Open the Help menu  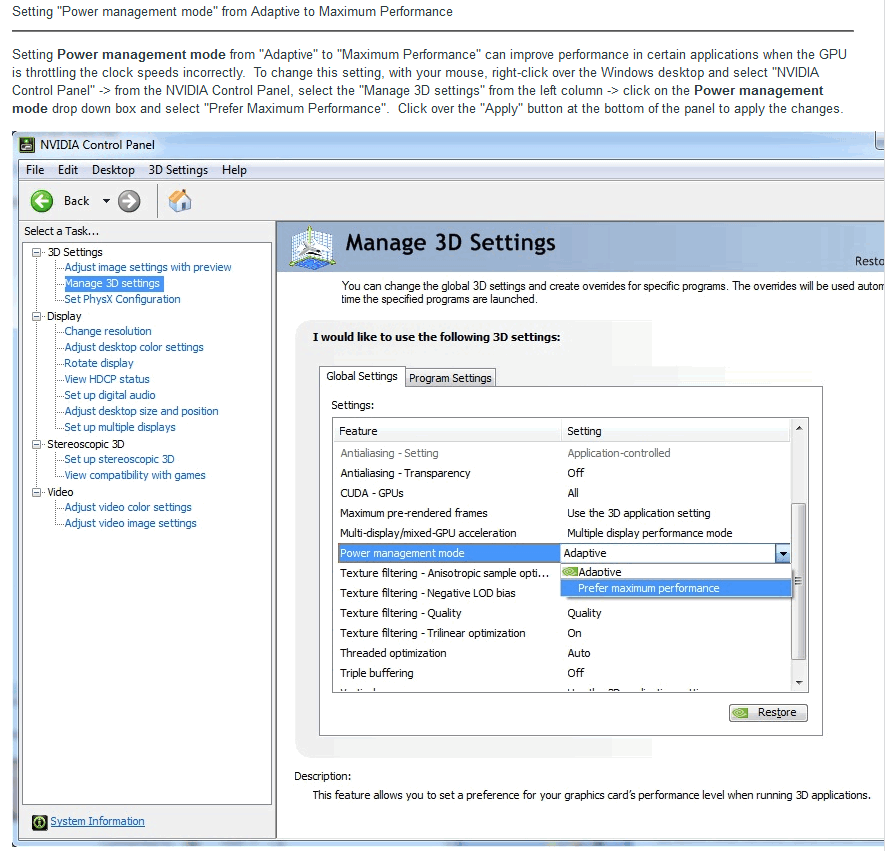click(x=234, y=170)
